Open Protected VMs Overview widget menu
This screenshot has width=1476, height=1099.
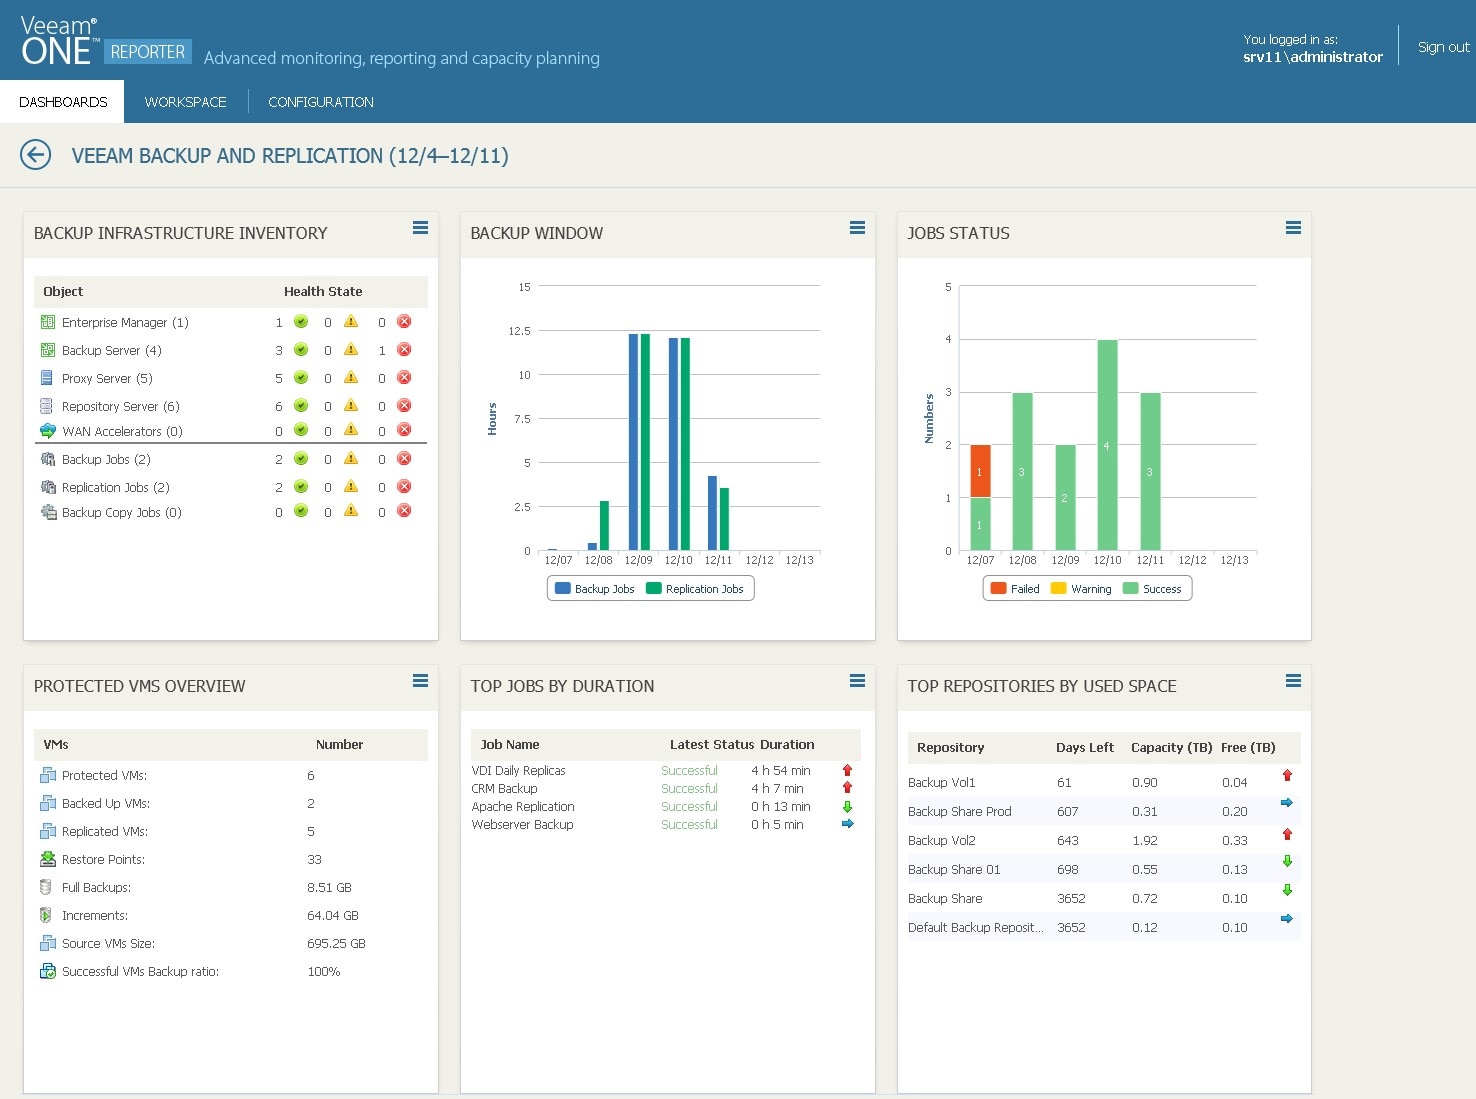click(420, 681)
